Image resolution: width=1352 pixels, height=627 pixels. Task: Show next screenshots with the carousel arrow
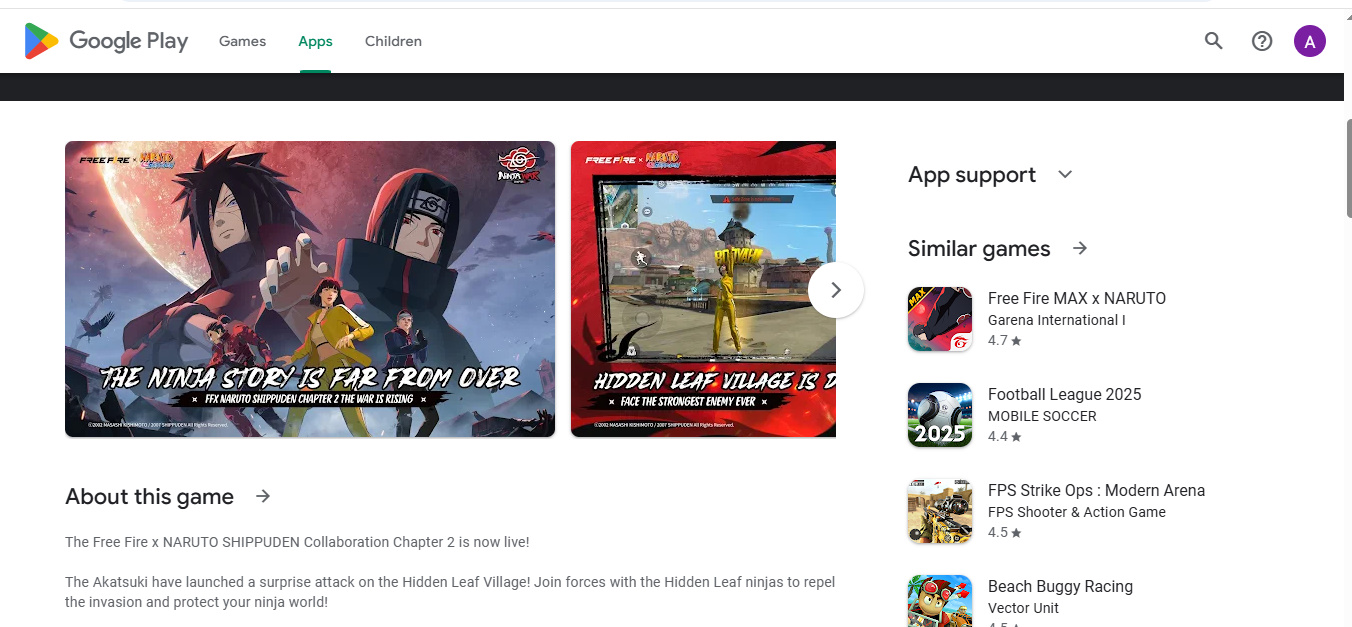pyautogui.click(x=836, y=290)
